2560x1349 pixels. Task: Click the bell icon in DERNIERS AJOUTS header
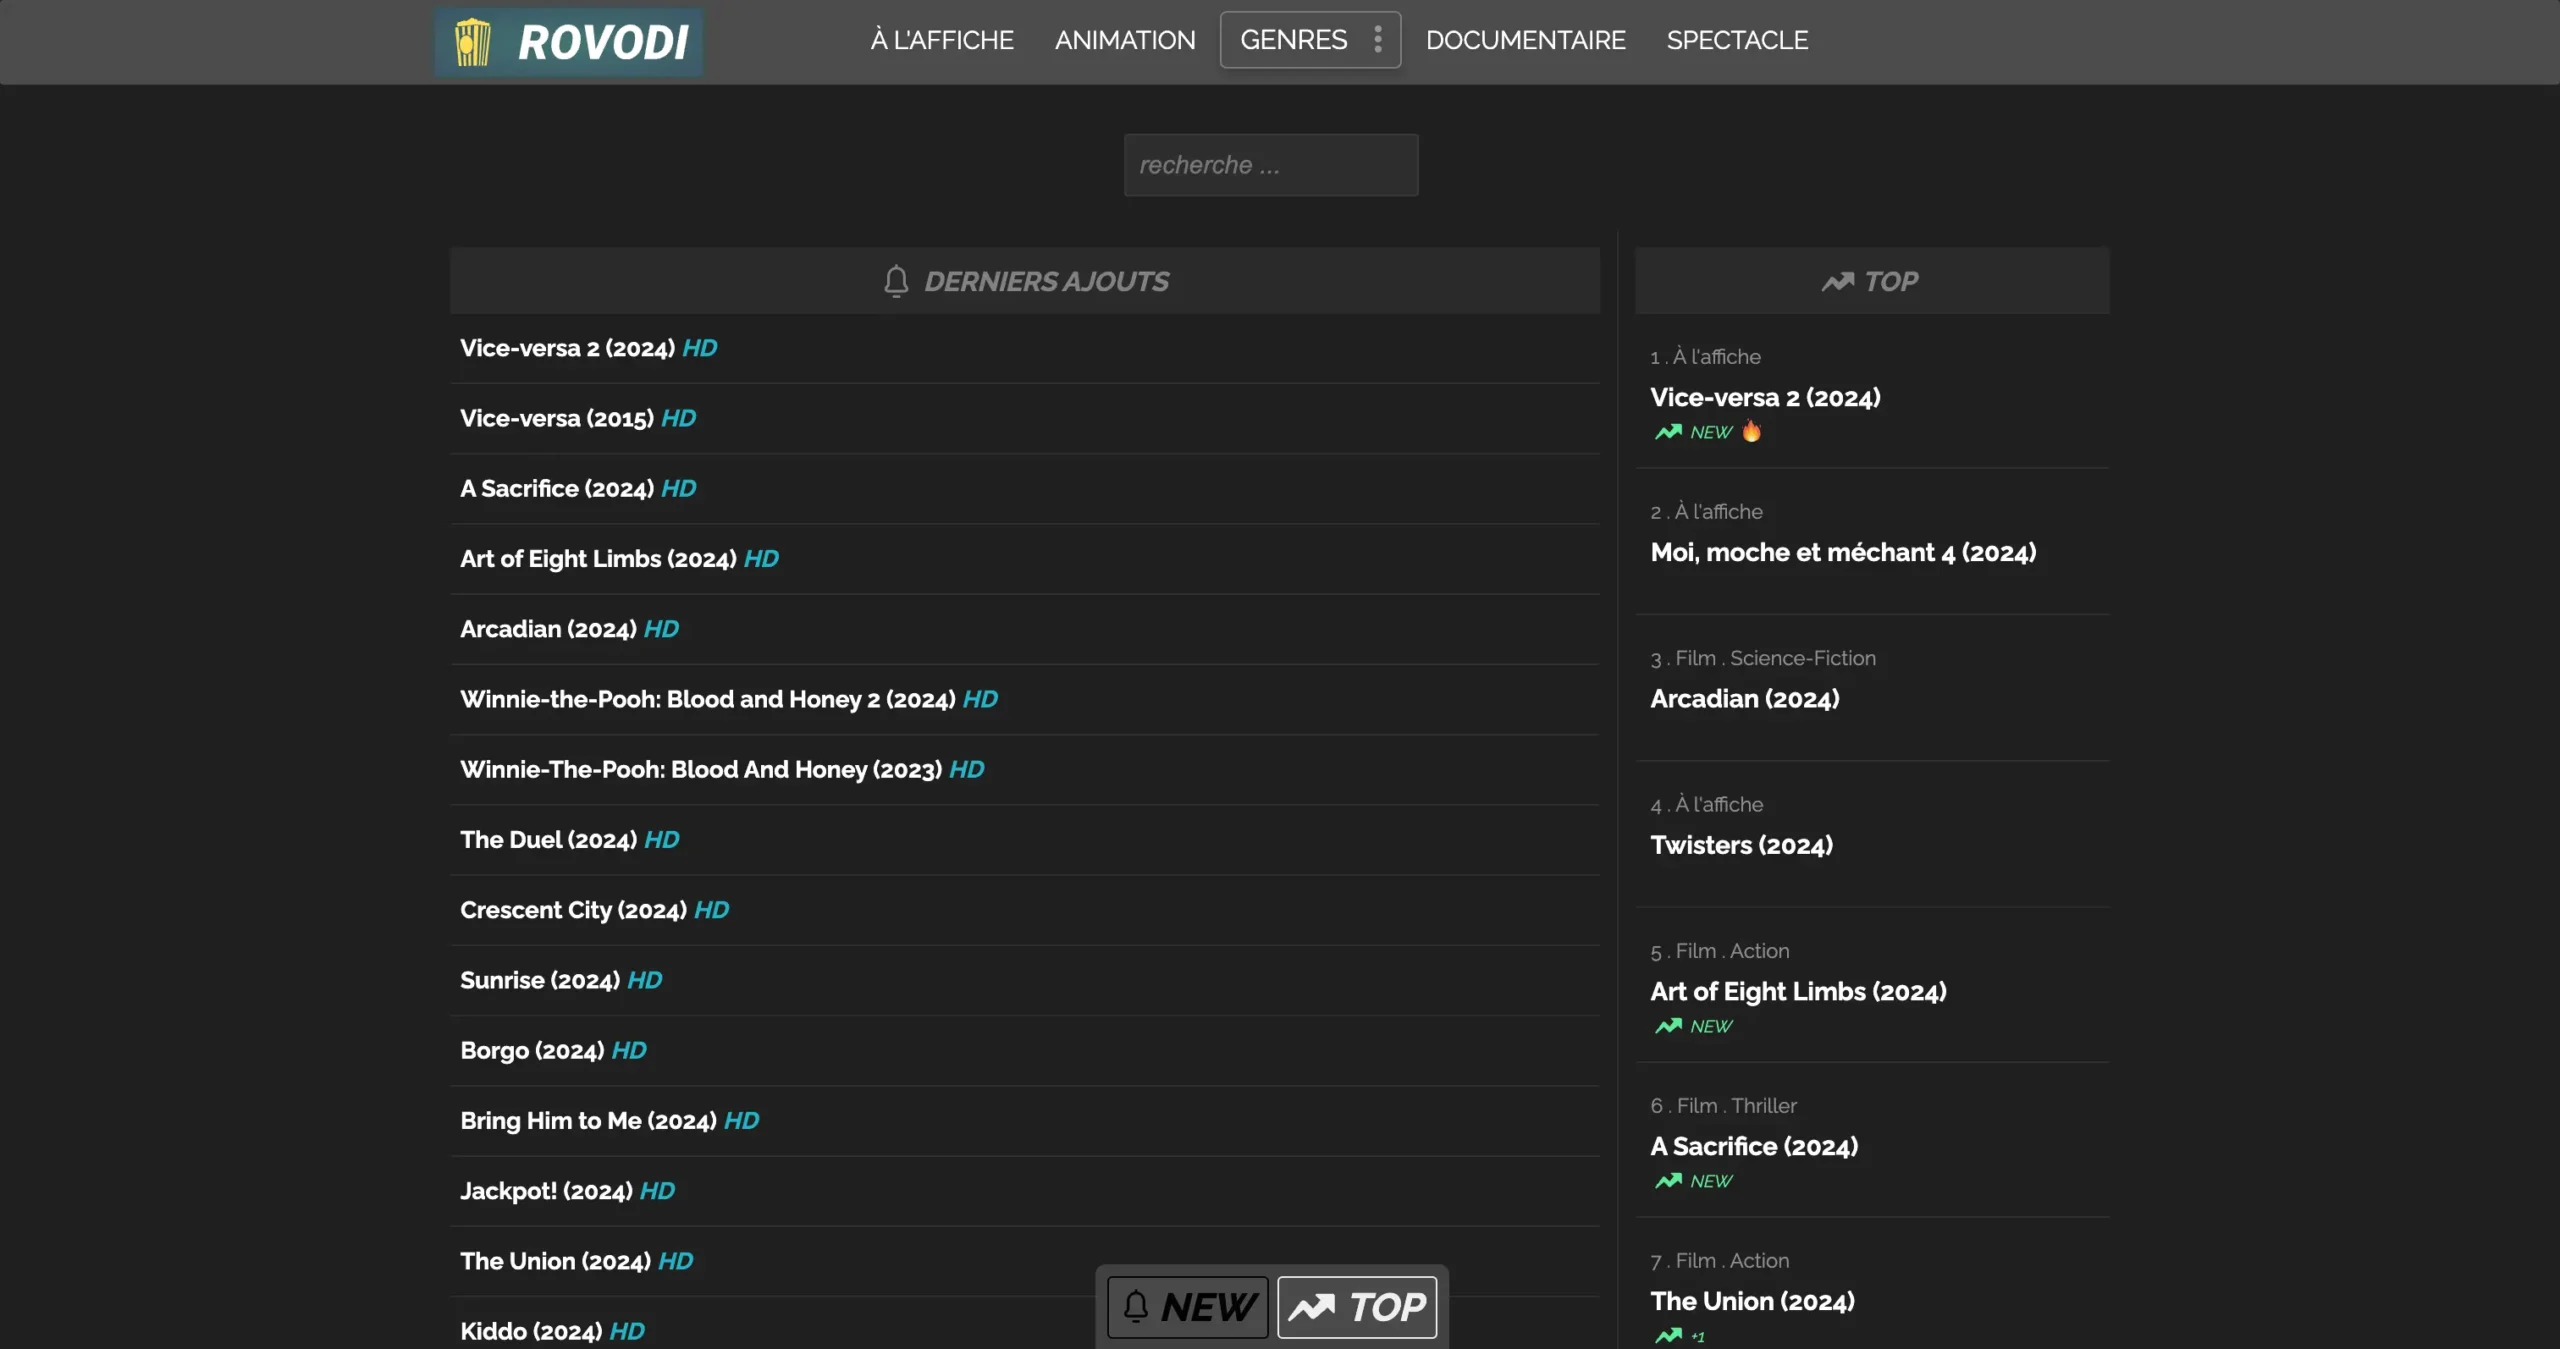(x=896, y=281)
